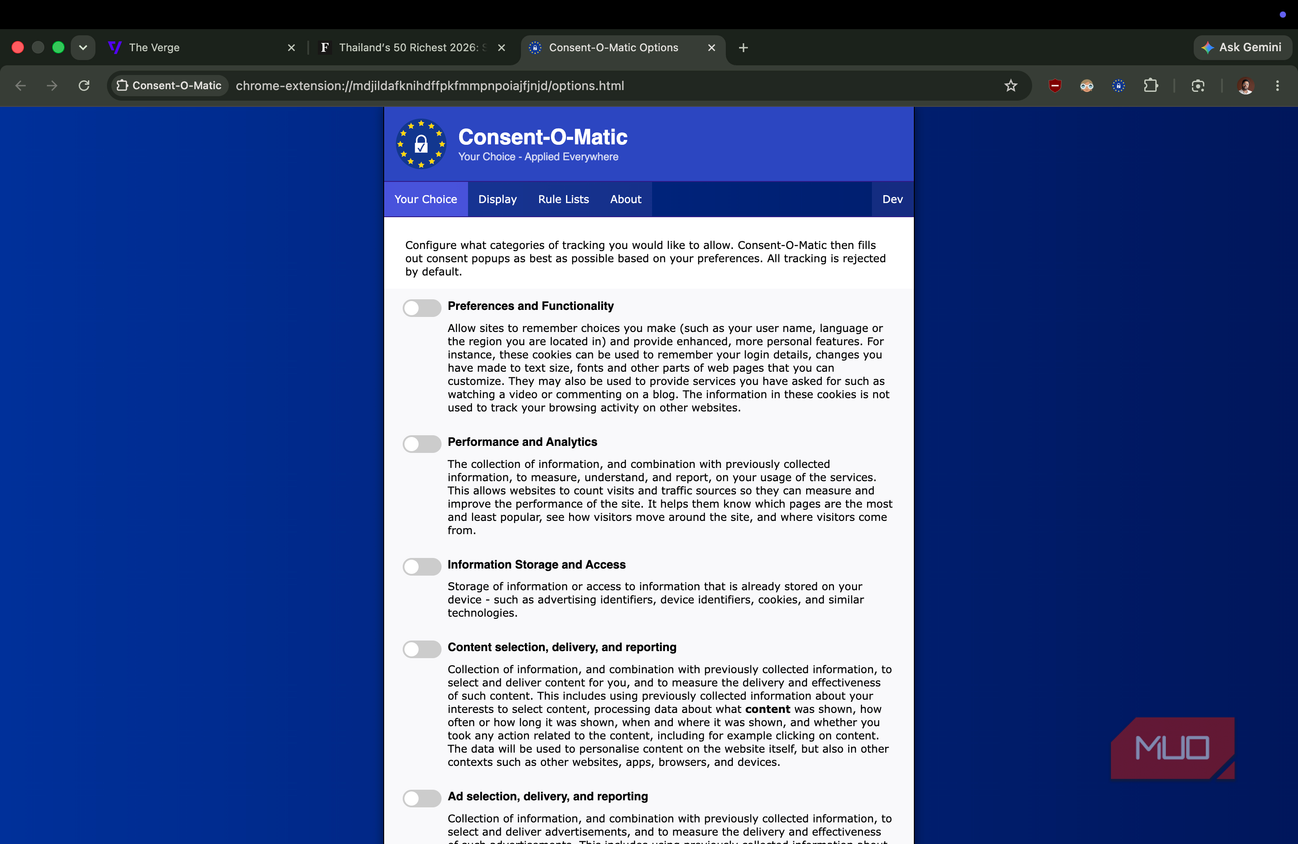Click the Performance and Analytics heading
This screenshot has width=1298, height=844.
pos(522,442)
